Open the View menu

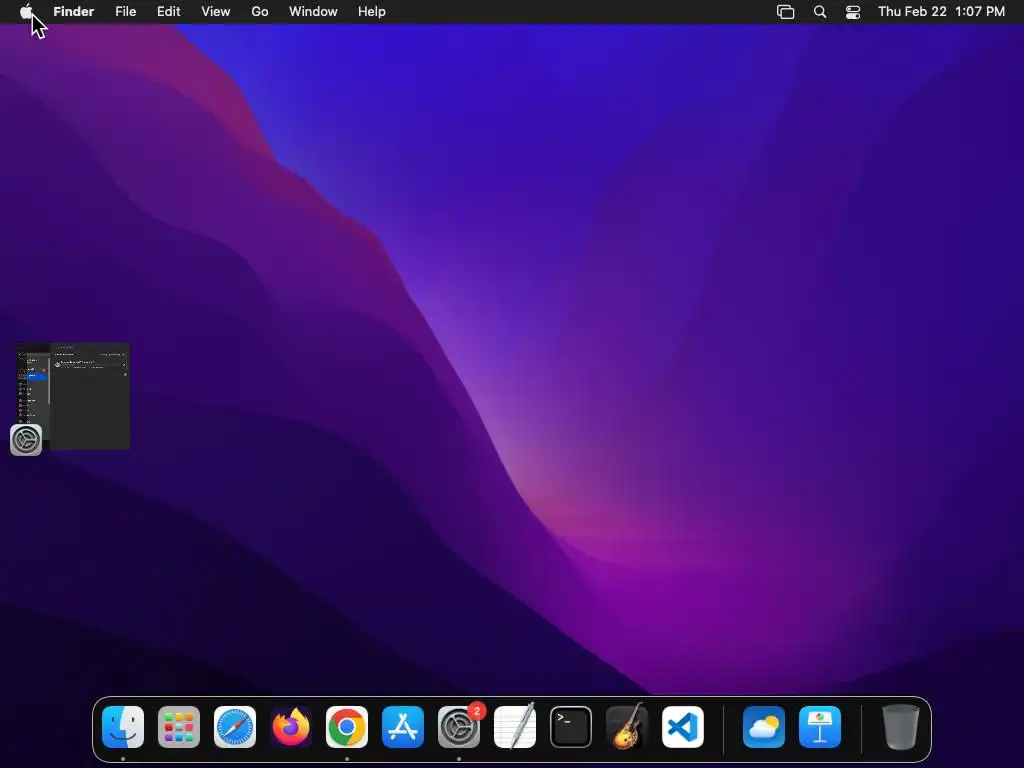point(216,11)
